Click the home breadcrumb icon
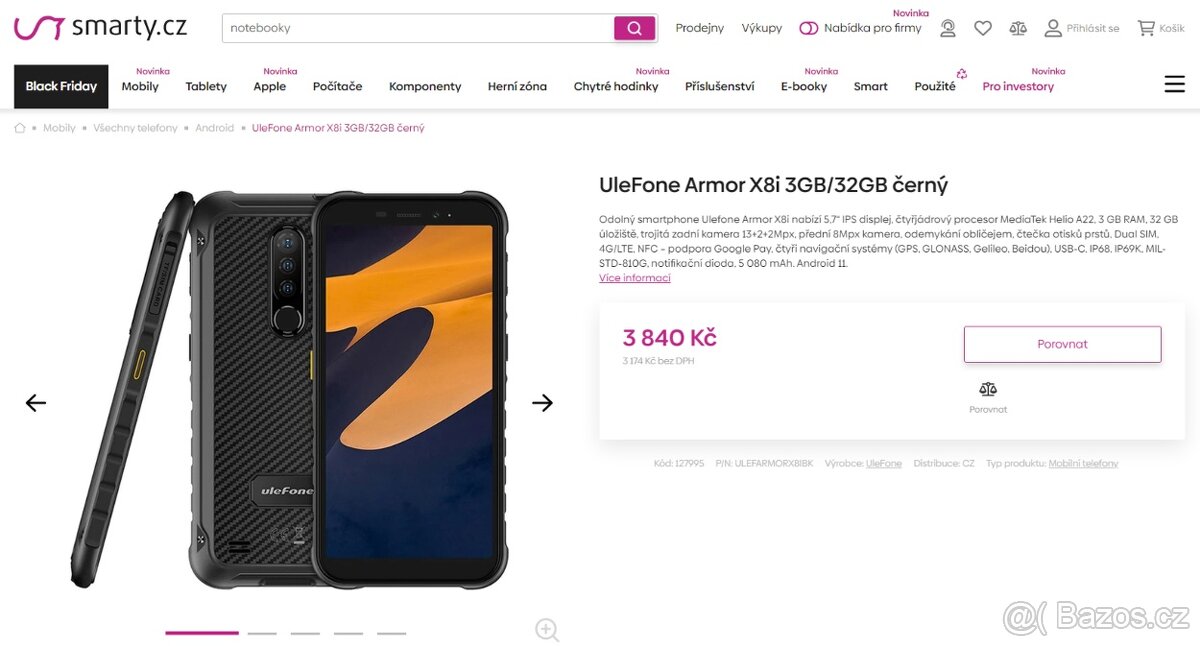The width and height of the screenshot is (1200, 646). pos(19,127)
